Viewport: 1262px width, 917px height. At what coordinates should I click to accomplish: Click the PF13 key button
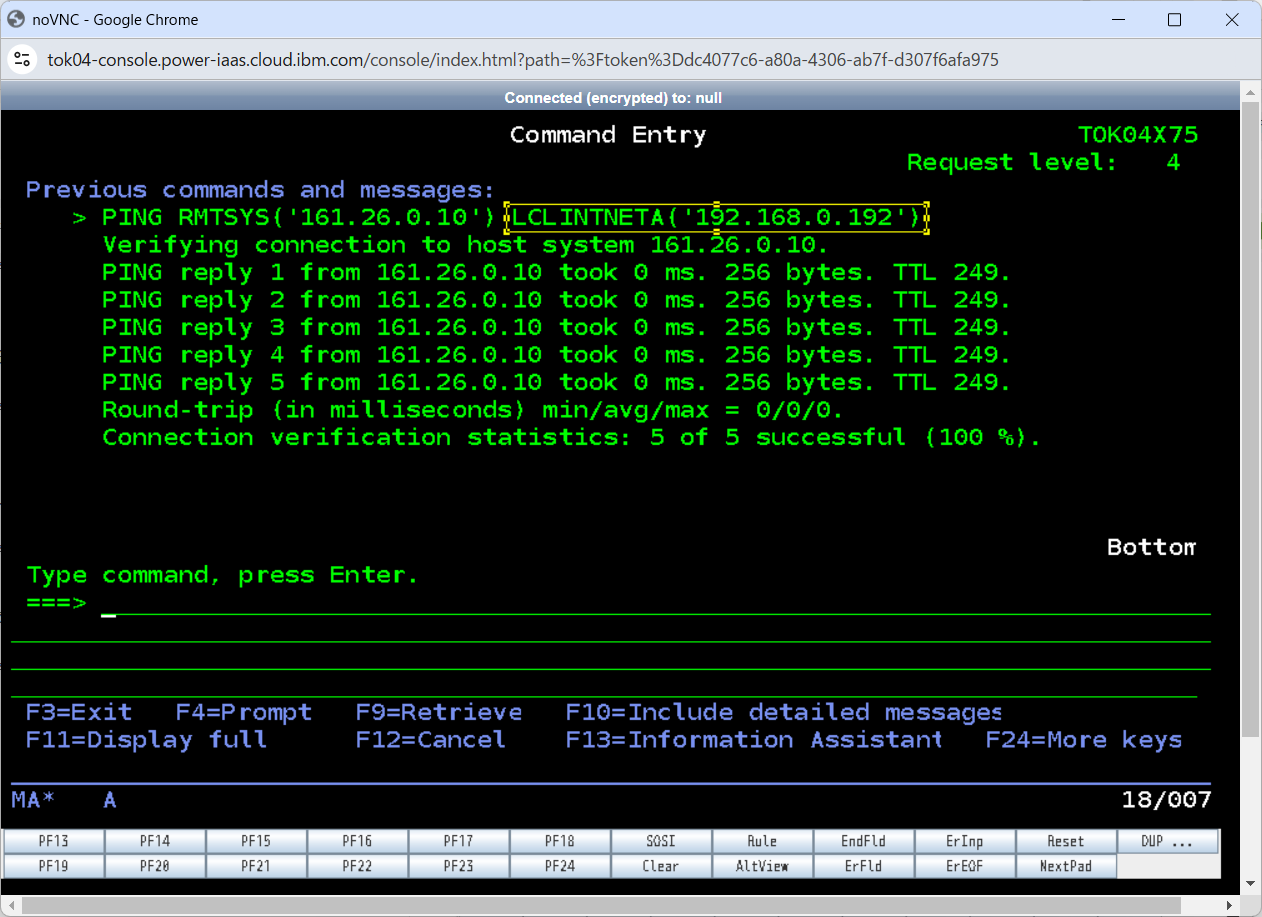(x=54, y=841)
